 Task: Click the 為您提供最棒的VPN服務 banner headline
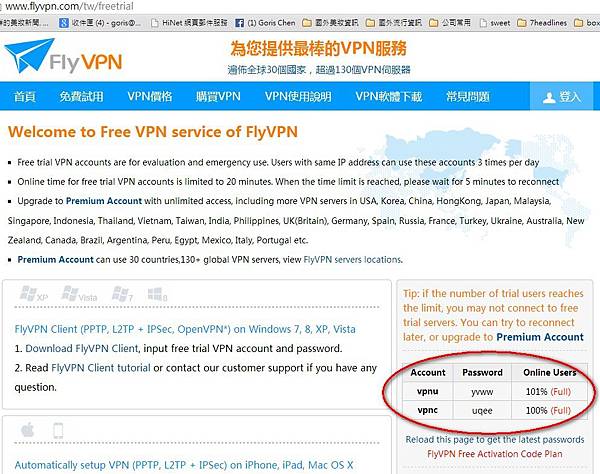coord(318,49)
